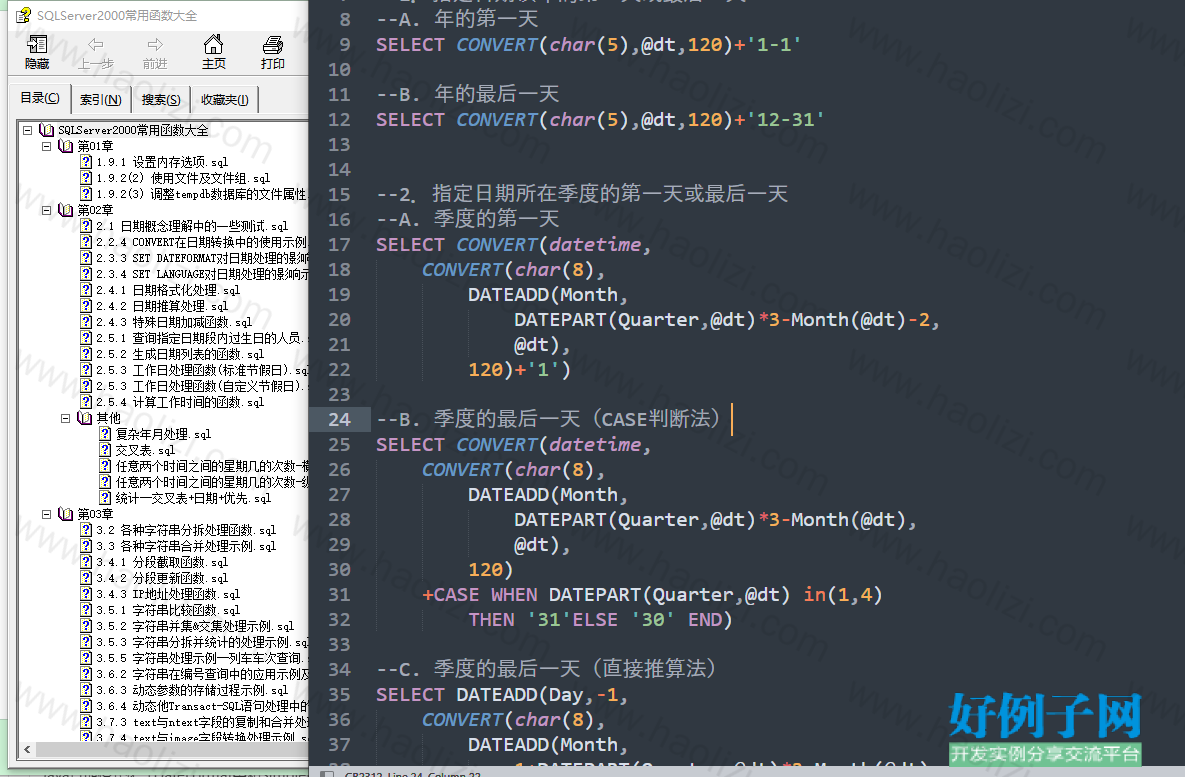Open topic 1.9.2(3) 调整tempdb数据库的文件属性
Screen dimensions: 1185x777
201,194
